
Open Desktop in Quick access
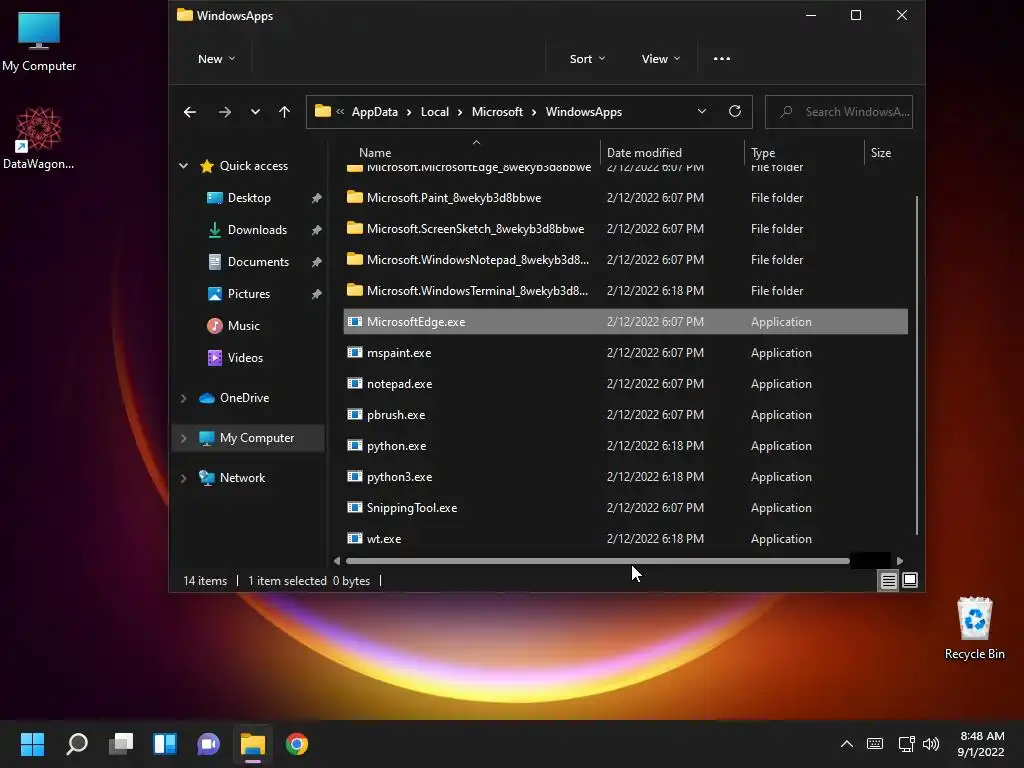[249, 198]
